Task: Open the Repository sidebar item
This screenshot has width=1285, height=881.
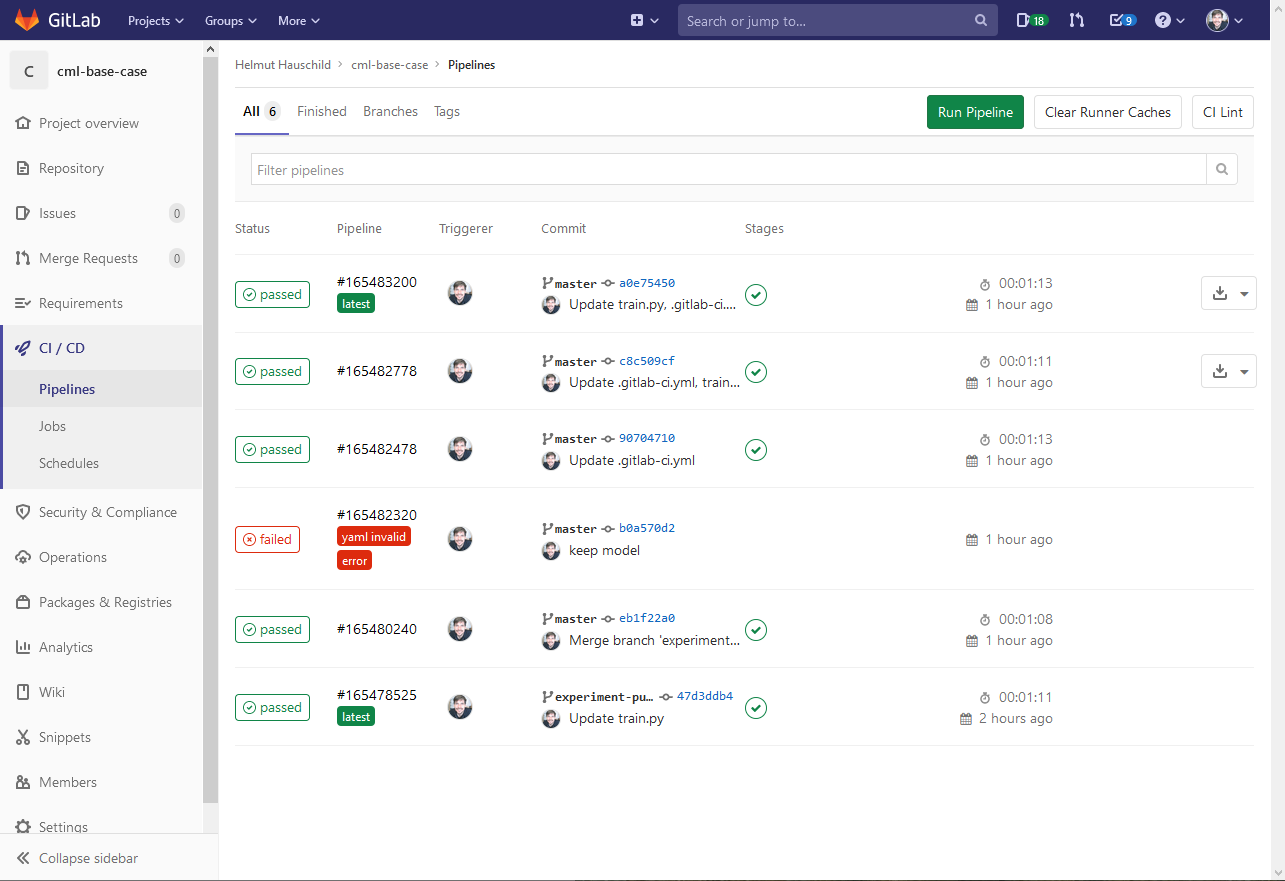Action: 101,168
